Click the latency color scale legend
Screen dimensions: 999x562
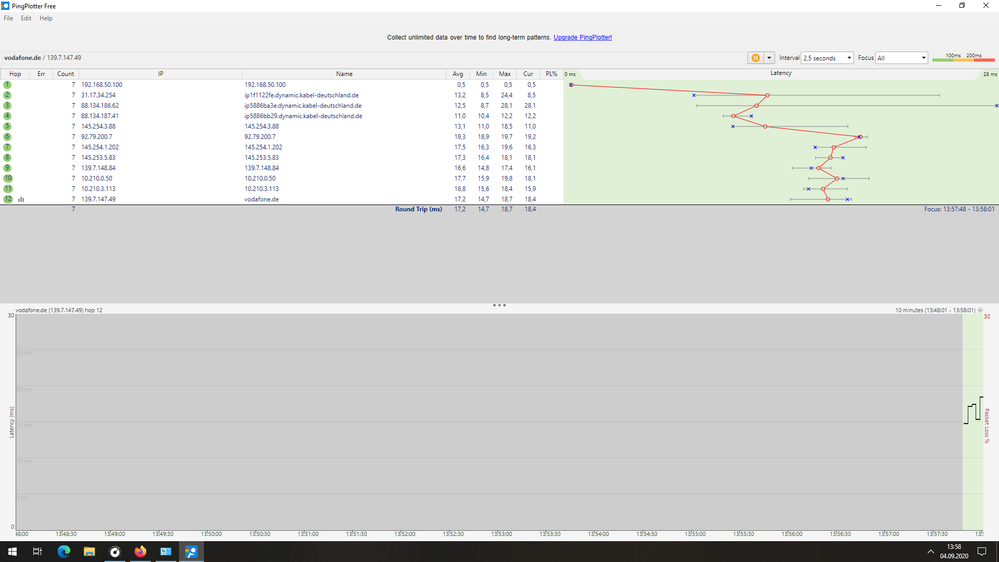pos(963,58)
